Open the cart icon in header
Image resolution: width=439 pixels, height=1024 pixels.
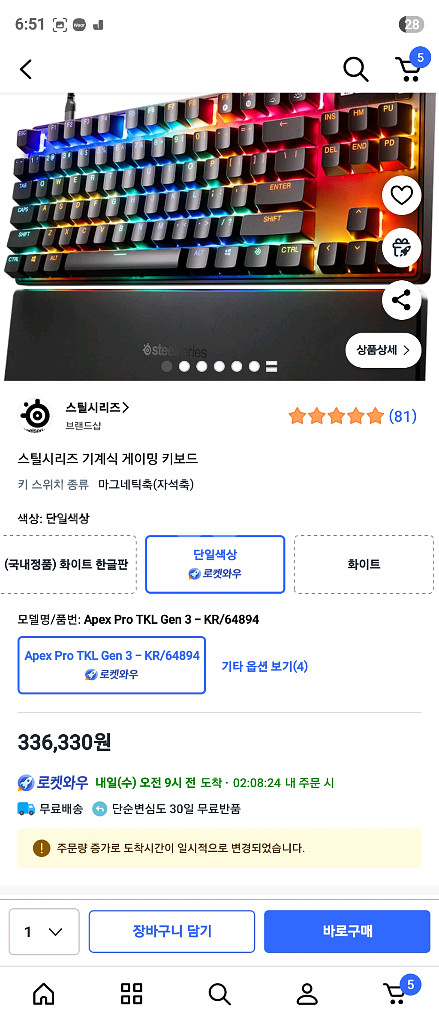pyautogui.click(x=408, y=67)
